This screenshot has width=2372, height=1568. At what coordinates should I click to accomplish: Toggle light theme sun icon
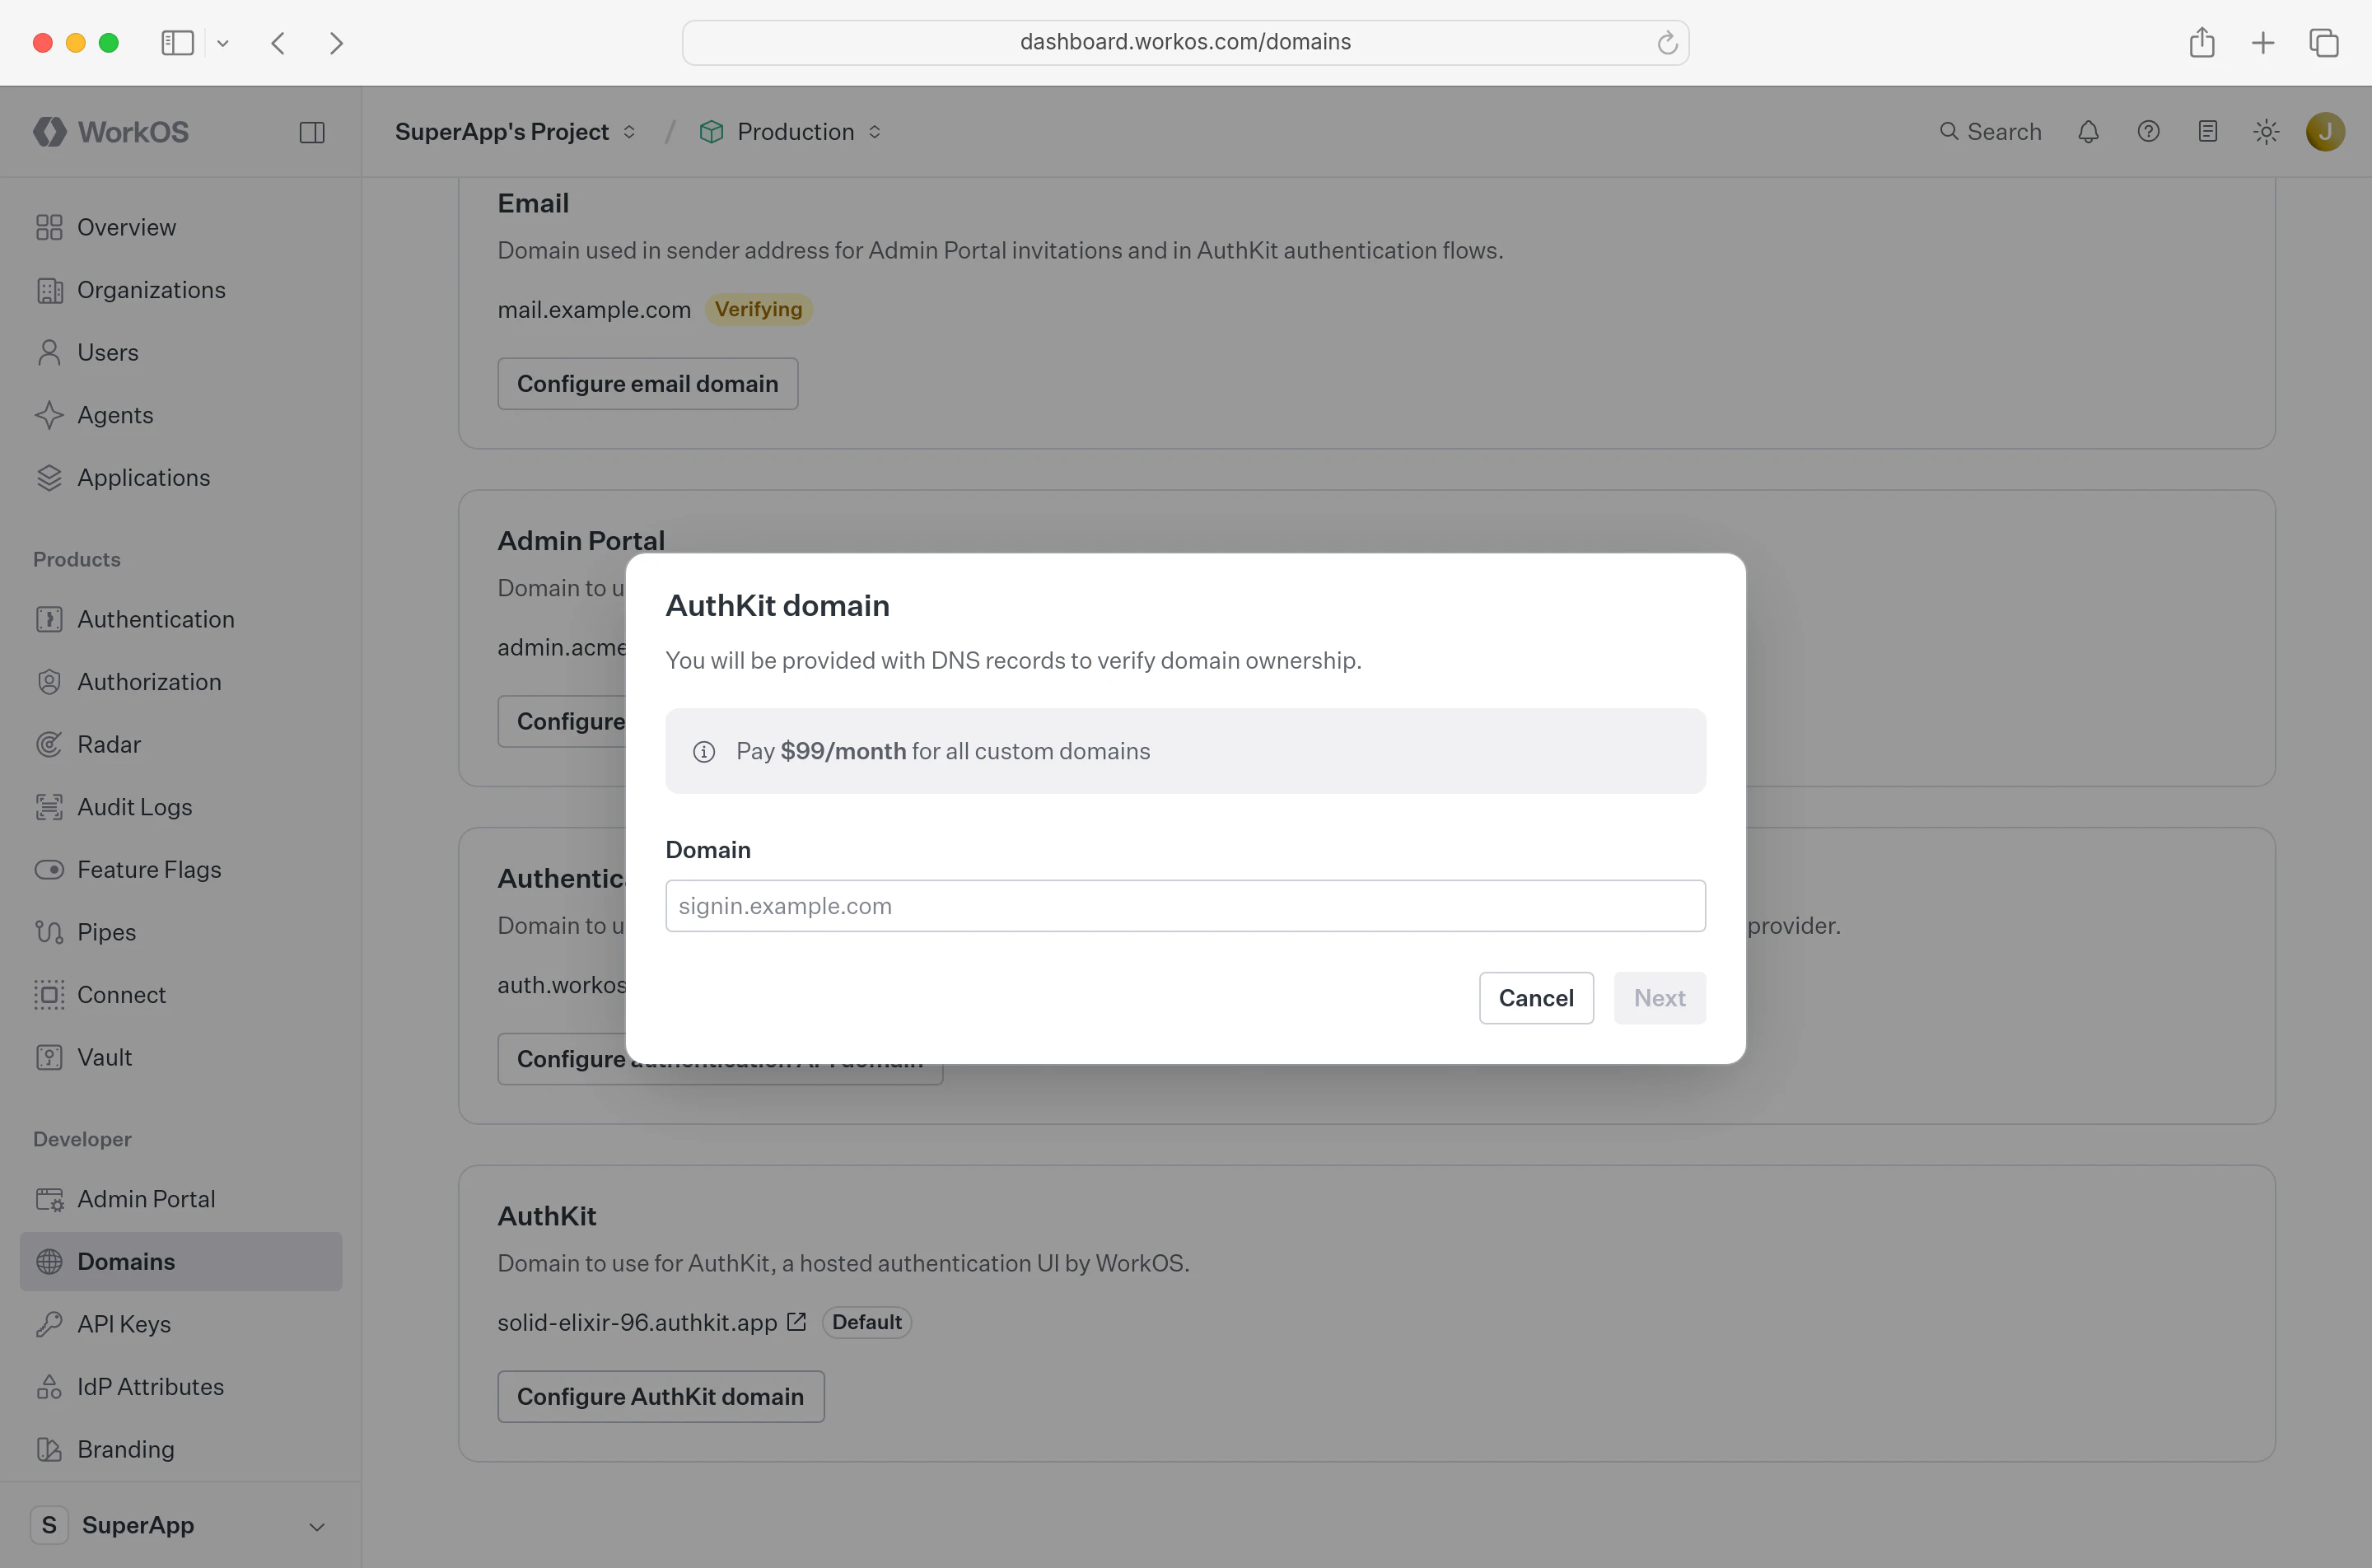2267,132
